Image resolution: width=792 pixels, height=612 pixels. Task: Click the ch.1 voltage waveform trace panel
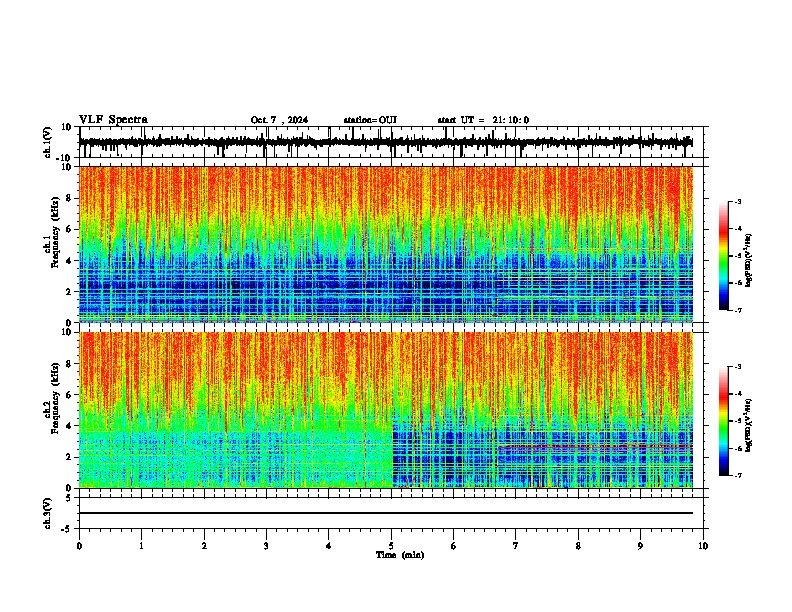(391, 142)
